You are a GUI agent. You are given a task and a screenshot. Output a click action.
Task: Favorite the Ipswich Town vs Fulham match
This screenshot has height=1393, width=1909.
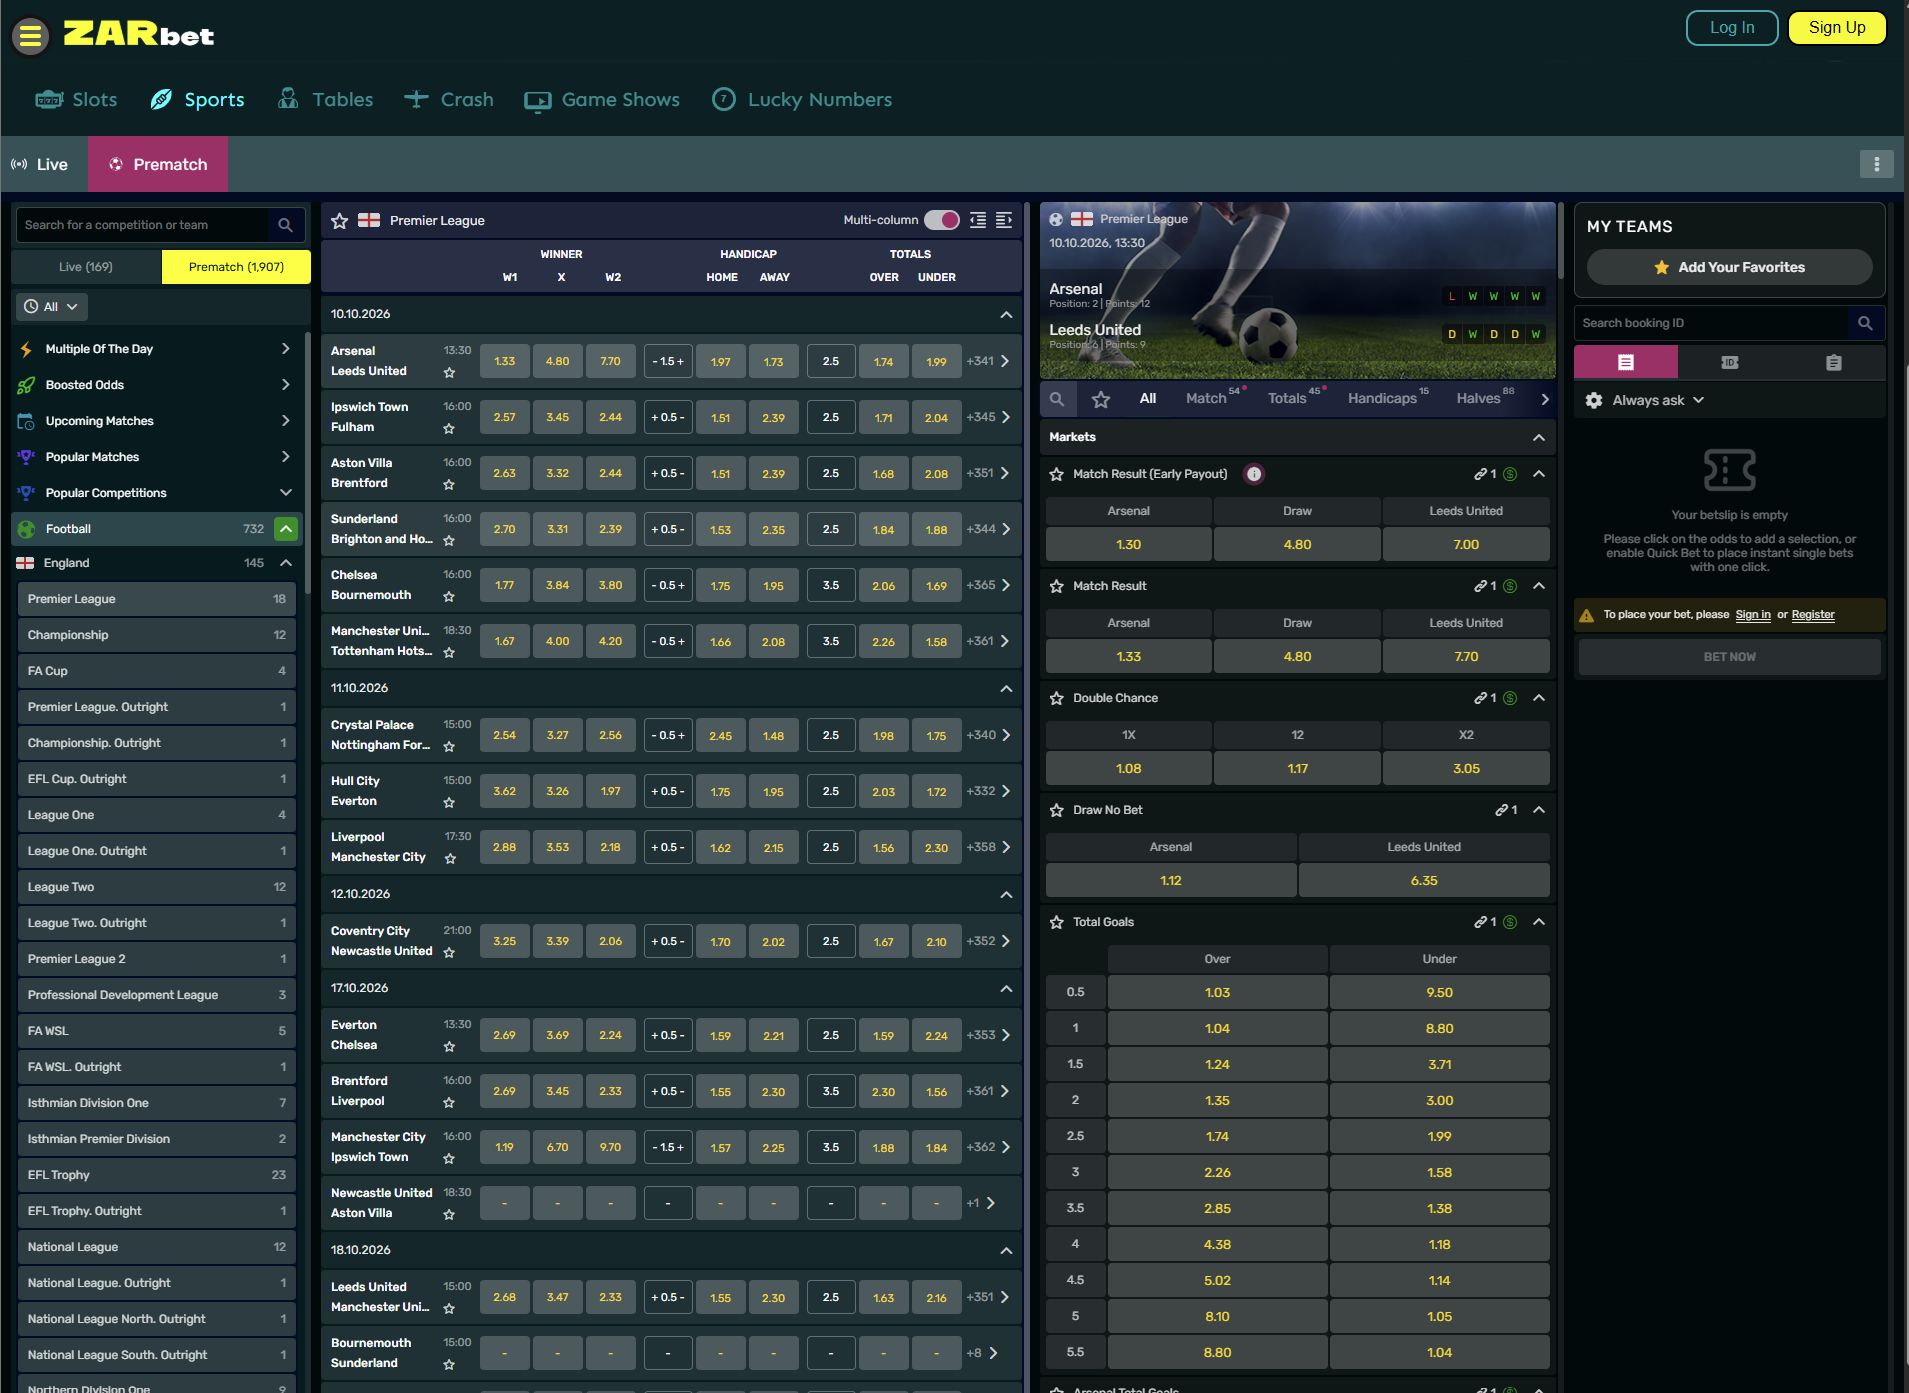click(449, 428)
